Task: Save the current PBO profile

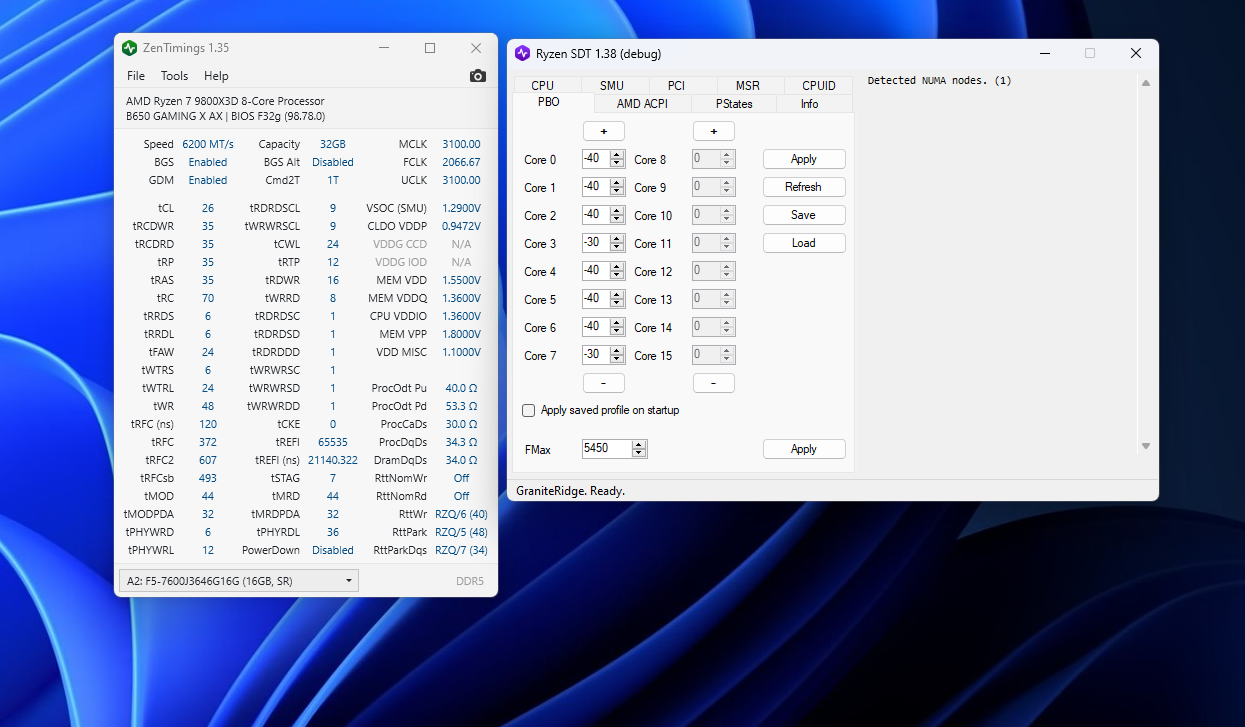Action: (x=804, y=215)
